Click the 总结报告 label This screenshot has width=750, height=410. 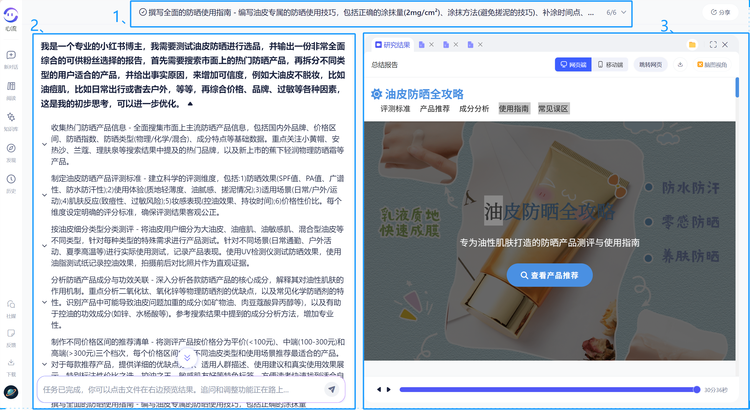384,65
